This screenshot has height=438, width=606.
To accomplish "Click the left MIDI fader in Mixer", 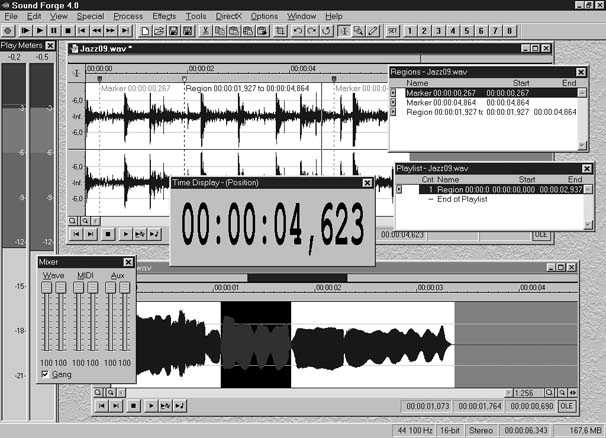I will click(x=78, y=288).
